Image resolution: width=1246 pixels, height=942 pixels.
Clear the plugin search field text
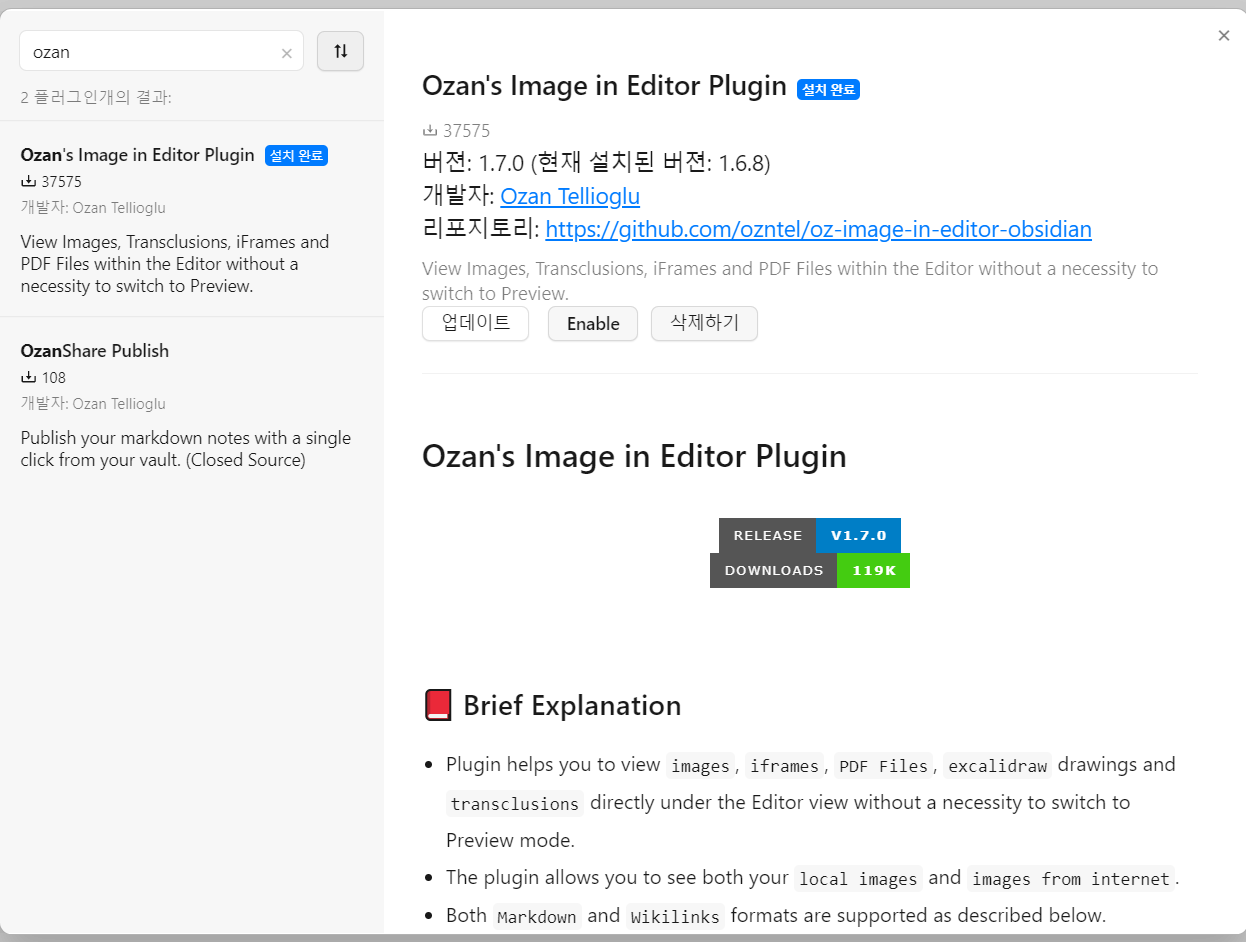click(x=287, y=53)
